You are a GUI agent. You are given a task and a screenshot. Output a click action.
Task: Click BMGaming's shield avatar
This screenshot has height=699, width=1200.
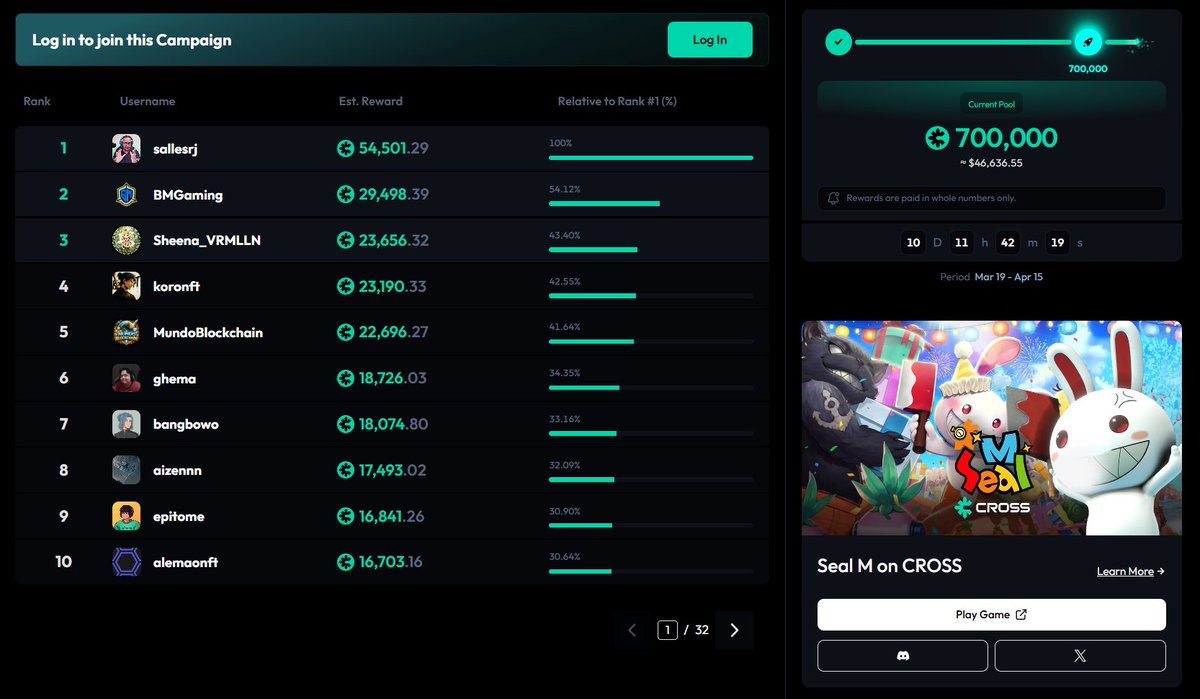pos(126,195)
